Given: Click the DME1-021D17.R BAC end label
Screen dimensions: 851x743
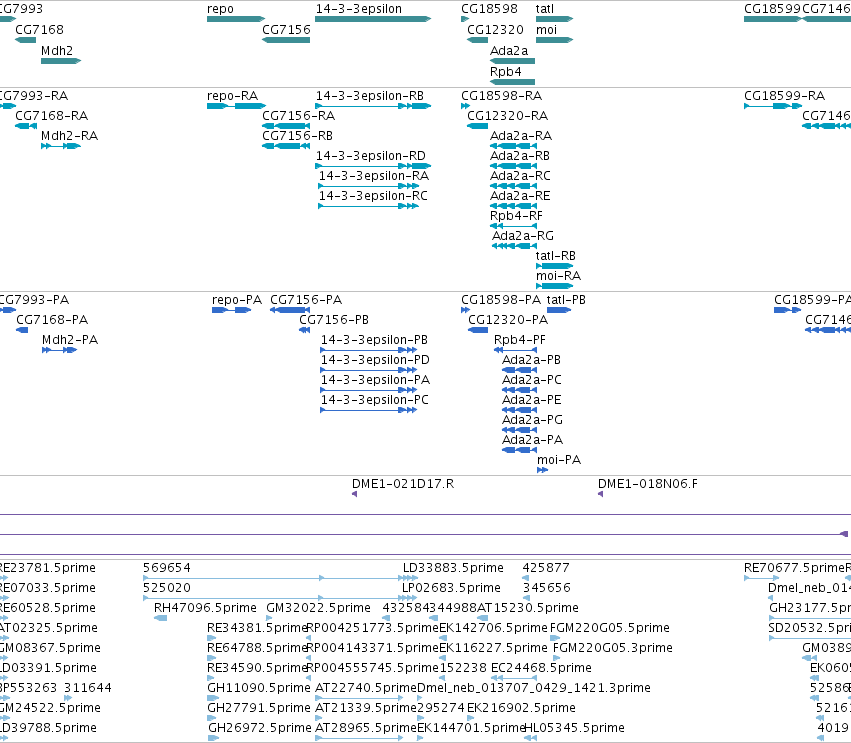Looking at the screenshot, I should point(403,484).
